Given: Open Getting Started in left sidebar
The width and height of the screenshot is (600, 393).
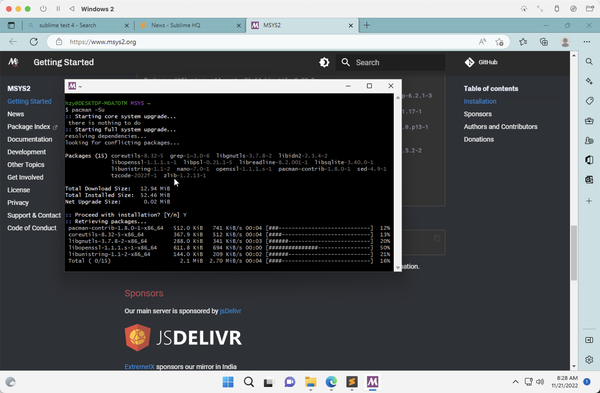Looking at the screenshot, I should point(29,101).
